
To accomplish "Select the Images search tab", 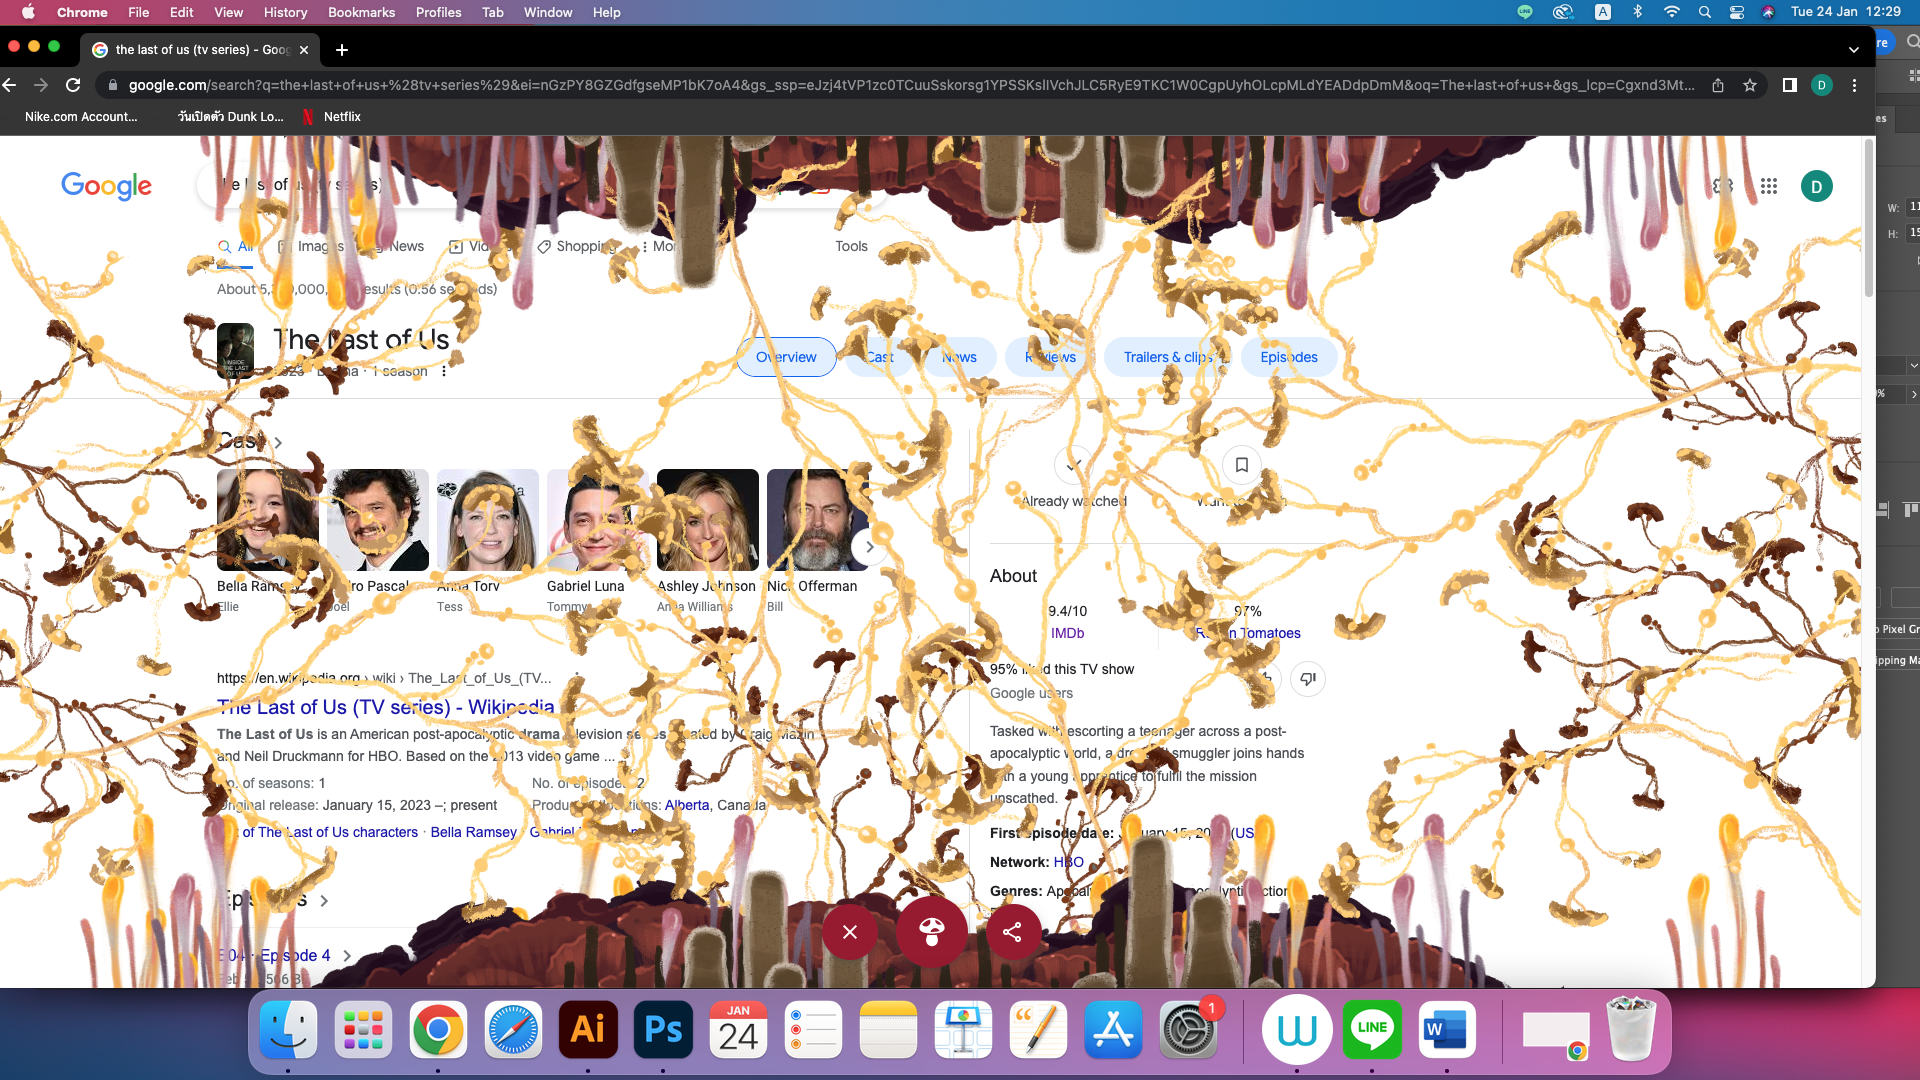I will (312, 246).
